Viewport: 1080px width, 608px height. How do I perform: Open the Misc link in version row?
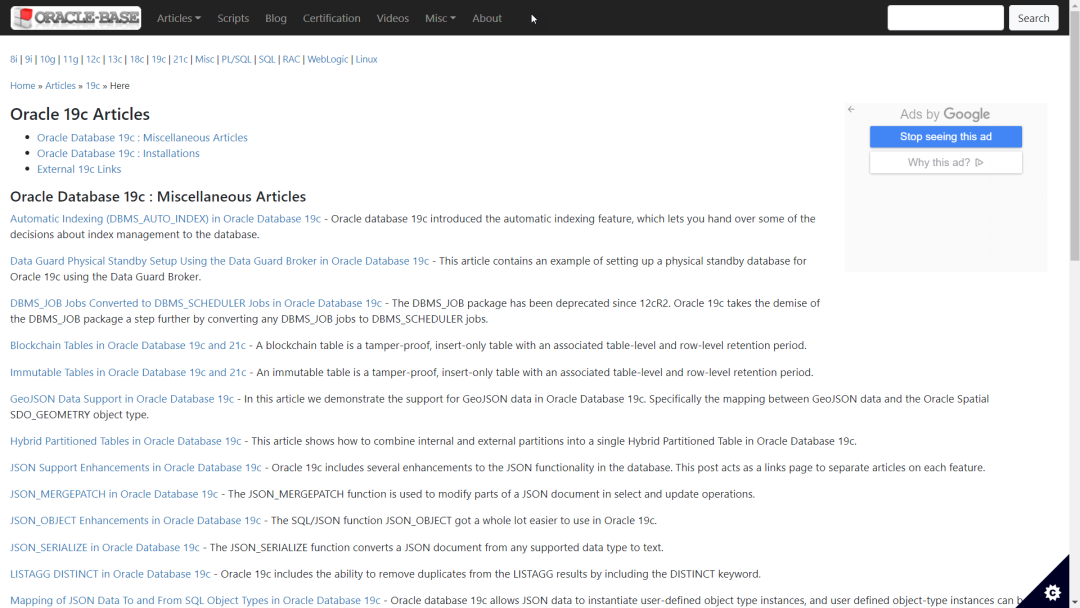coord(205,59)
